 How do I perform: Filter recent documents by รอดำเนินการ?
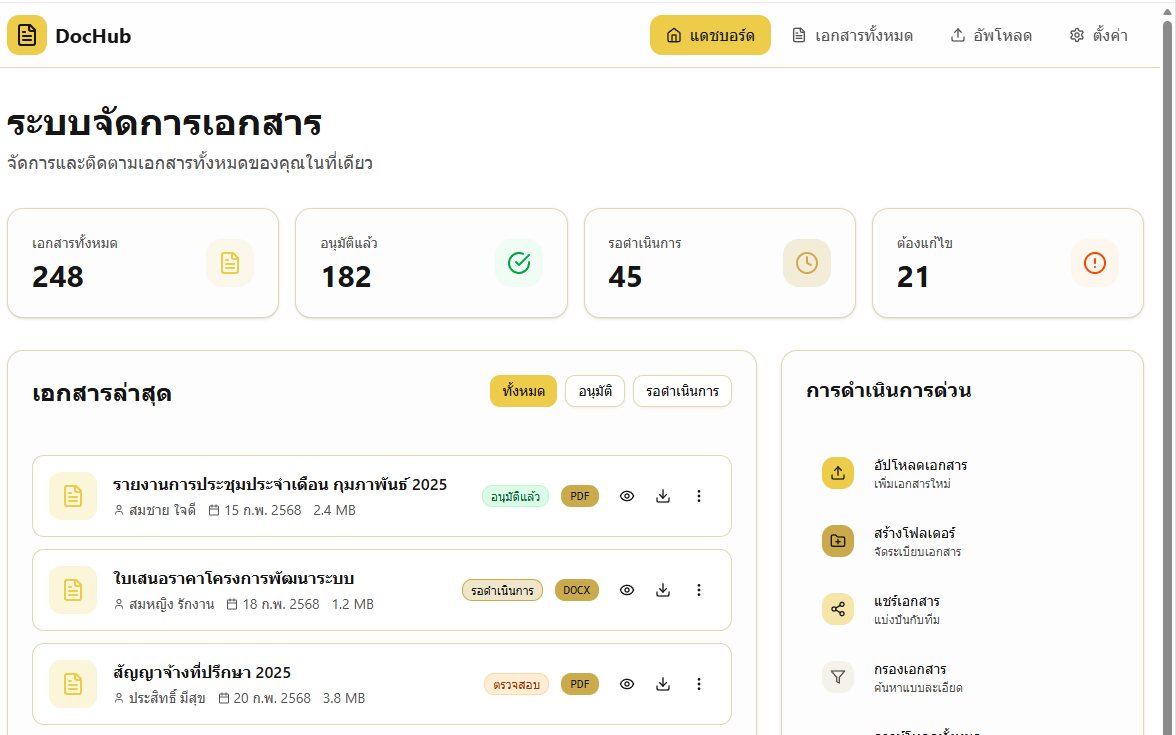tap(682, 392)
